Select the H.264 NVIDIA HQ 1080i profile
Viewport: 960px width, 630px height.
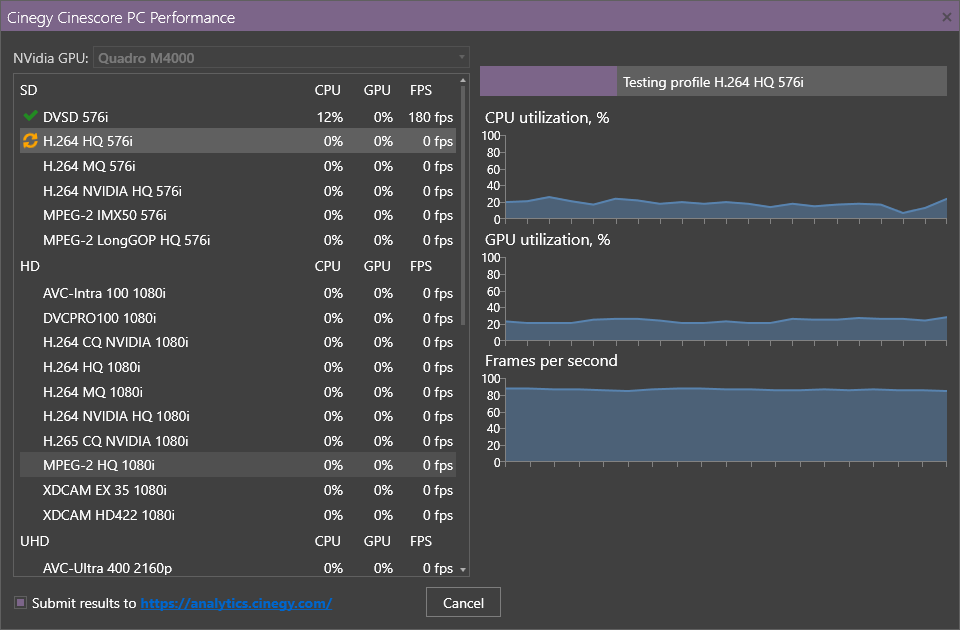(x=238, y=416)
